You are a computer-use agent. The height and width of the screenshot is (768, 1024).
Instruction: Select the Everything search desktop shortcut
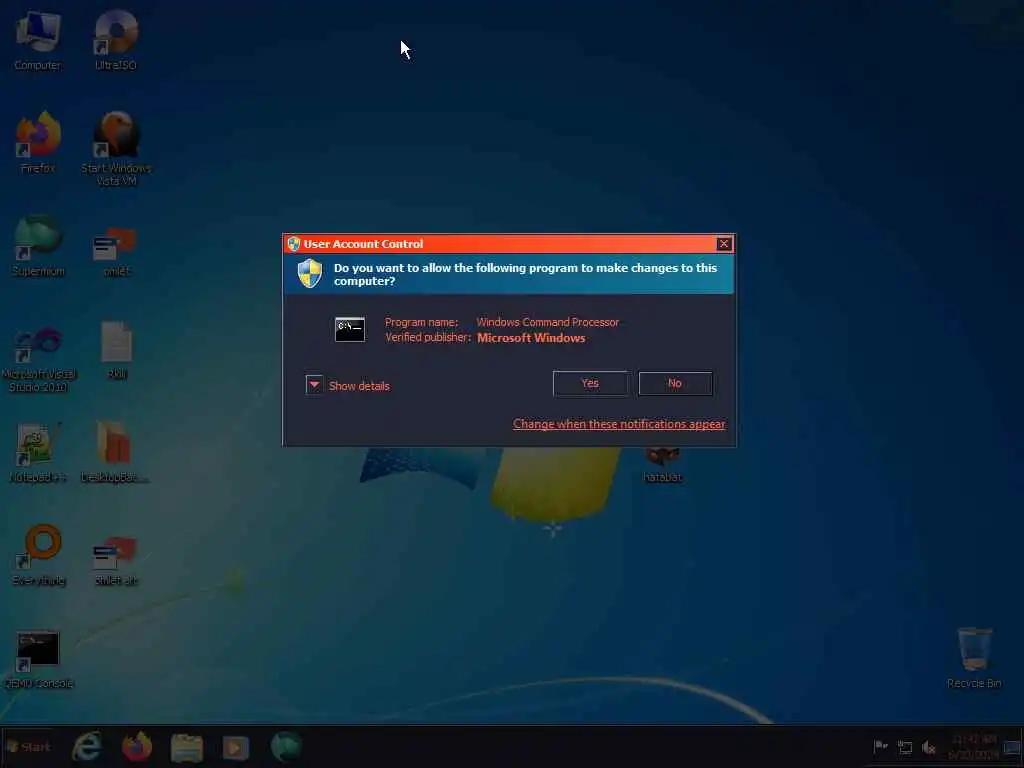click(x=39, y=555)
